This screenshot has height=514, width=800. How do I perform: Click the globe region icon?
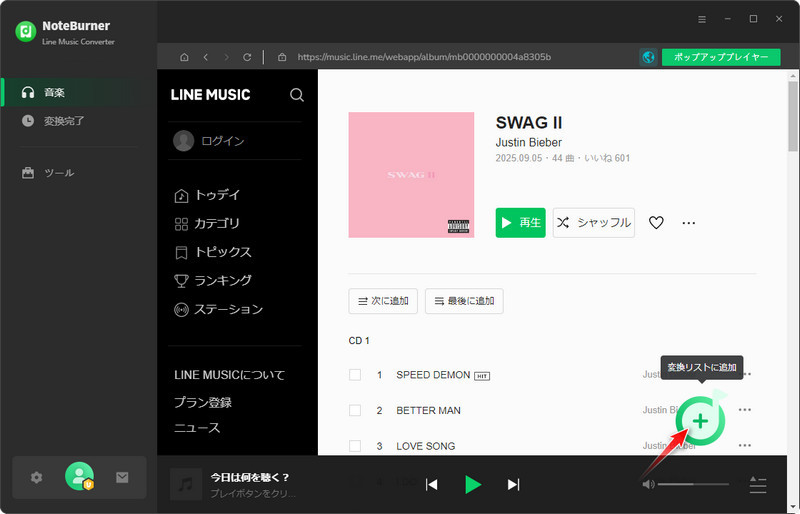pos(648,57)
